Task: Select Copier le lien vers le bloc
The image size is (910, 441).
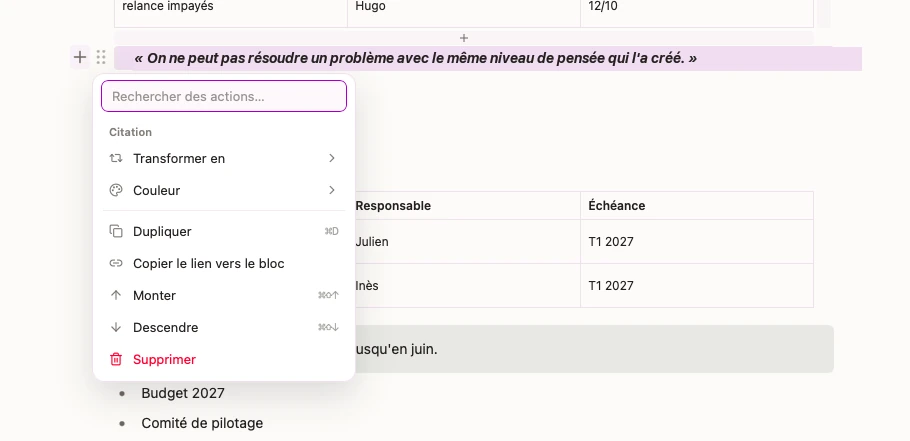Action: [x=224, y=263]
